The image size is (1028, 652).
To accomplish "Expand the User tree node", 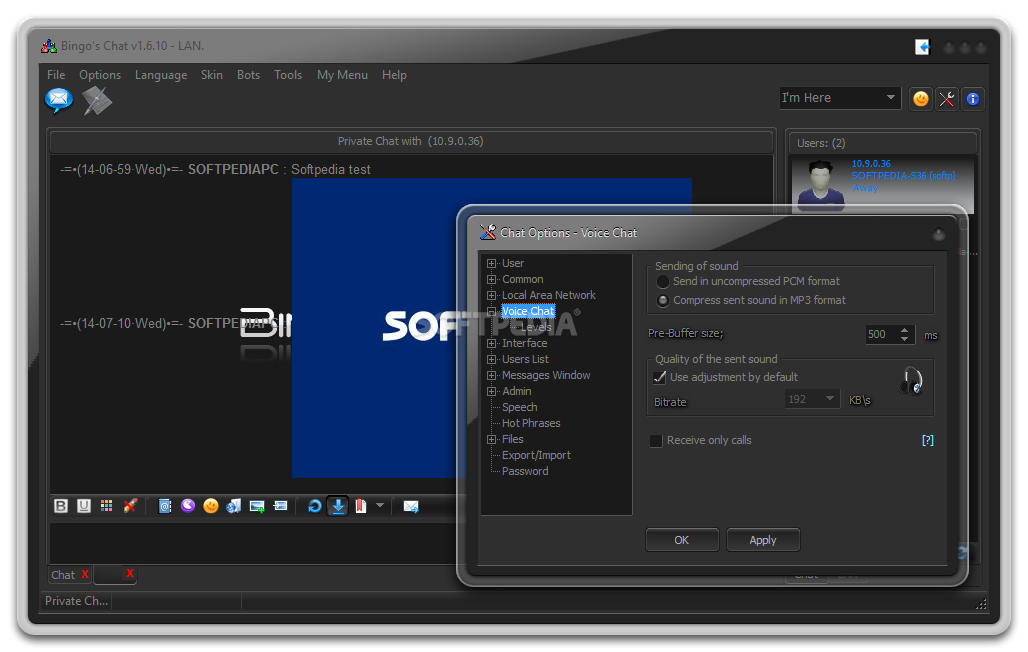I will tap(492, 264).
